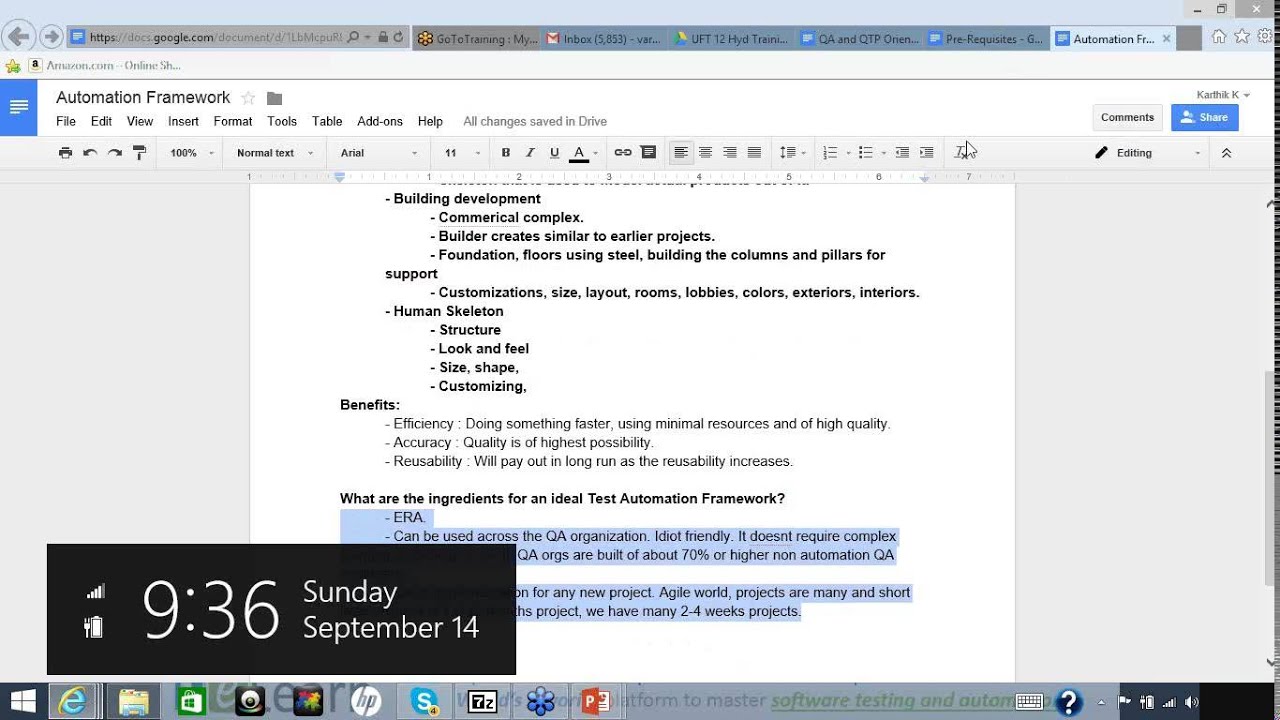Open the 100% zoom dropdown
Screen dimensions: 1280x720
click(190, 153)
